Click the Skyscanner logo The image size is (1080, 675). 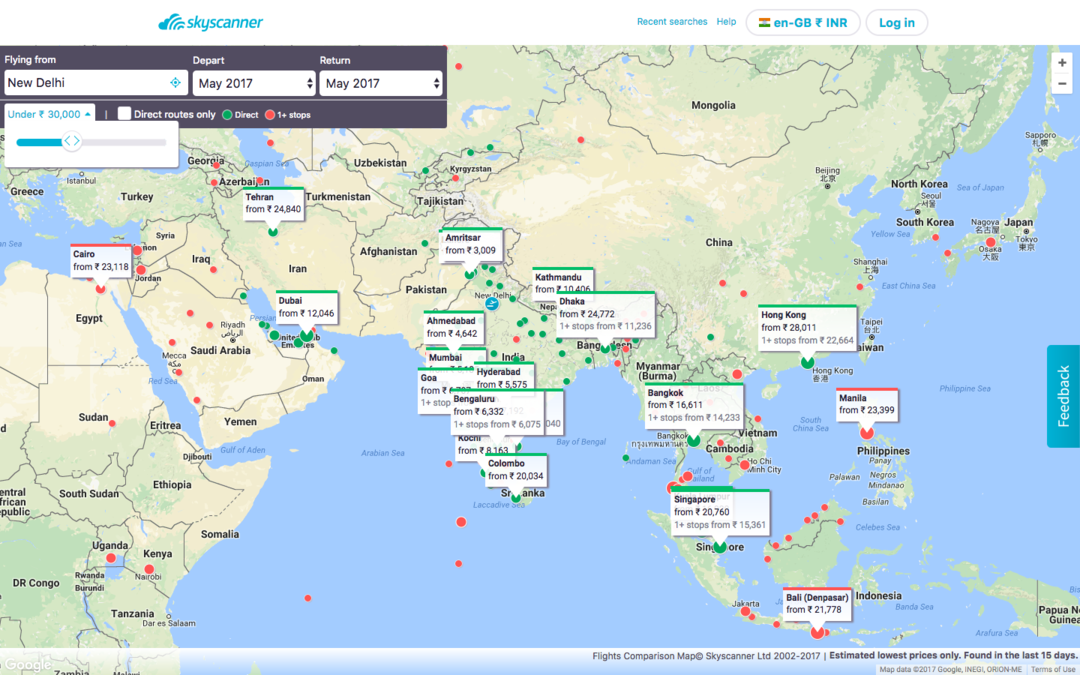tap(210, 22)
